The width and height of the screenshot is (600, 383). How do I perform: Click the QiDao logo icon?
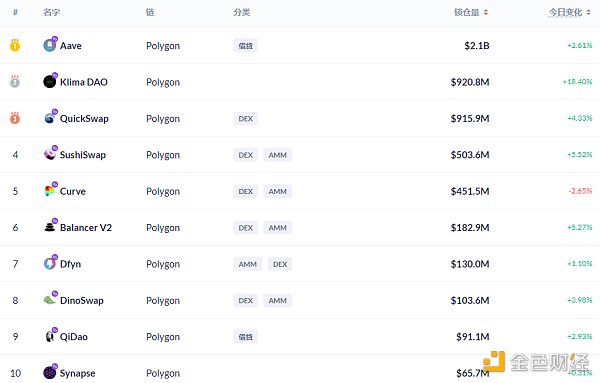click(50, 336)
